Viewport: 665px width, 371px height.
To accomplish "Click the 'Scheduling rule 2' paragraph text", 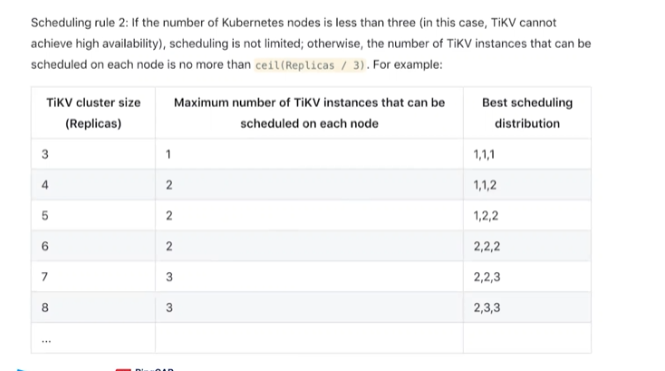I will click(310, 44).
